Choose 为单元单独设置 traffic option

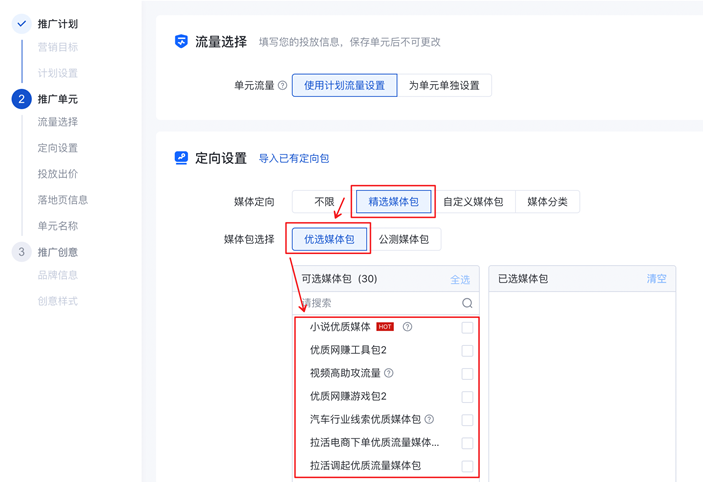[444, 86]
